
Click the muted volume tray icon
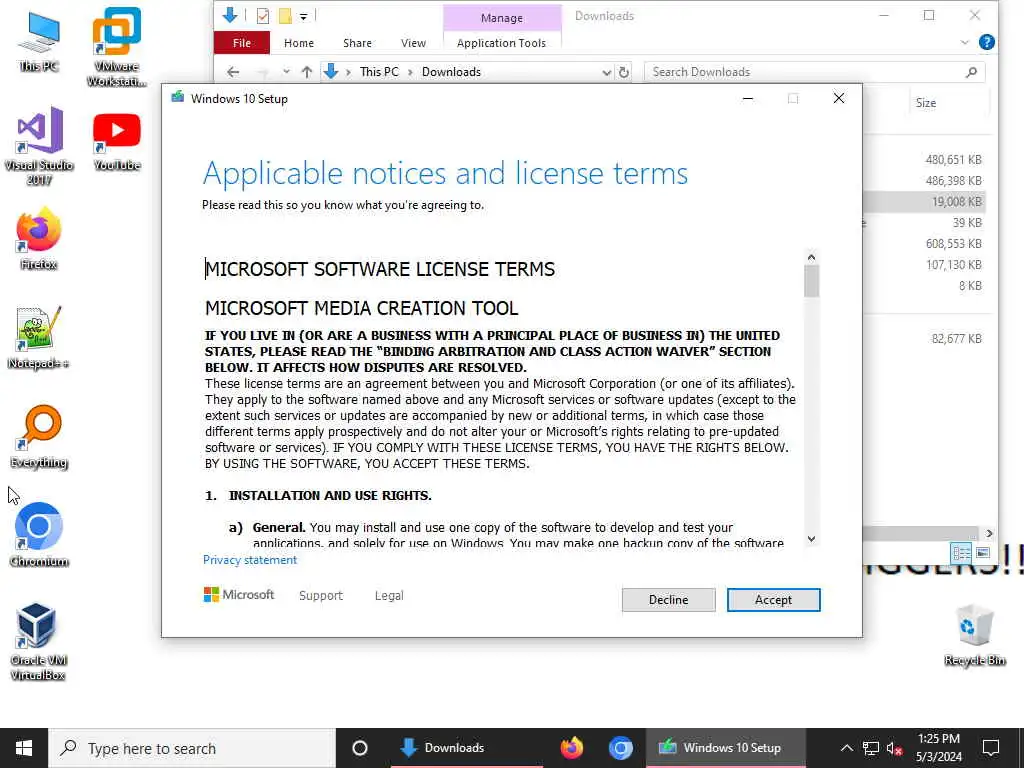click(894, 748)
